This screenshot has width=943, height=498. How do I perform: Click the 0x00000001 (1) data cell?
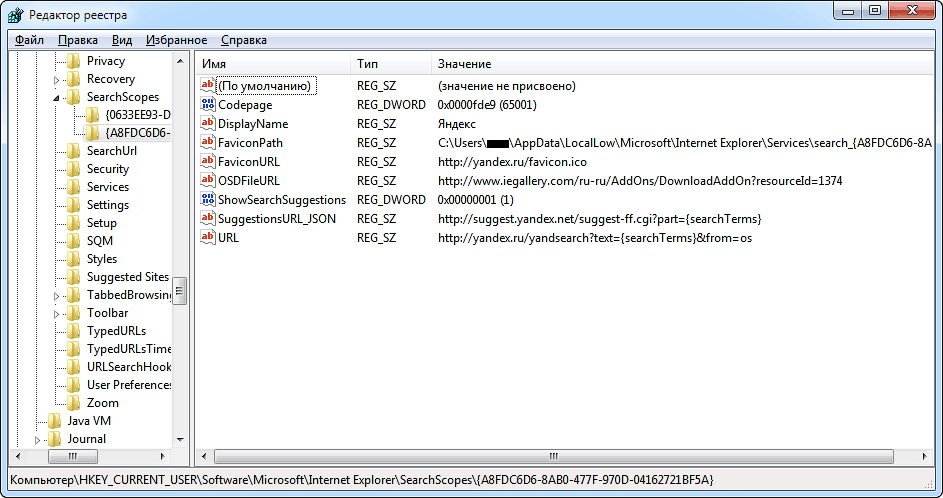tap(475, 200)
